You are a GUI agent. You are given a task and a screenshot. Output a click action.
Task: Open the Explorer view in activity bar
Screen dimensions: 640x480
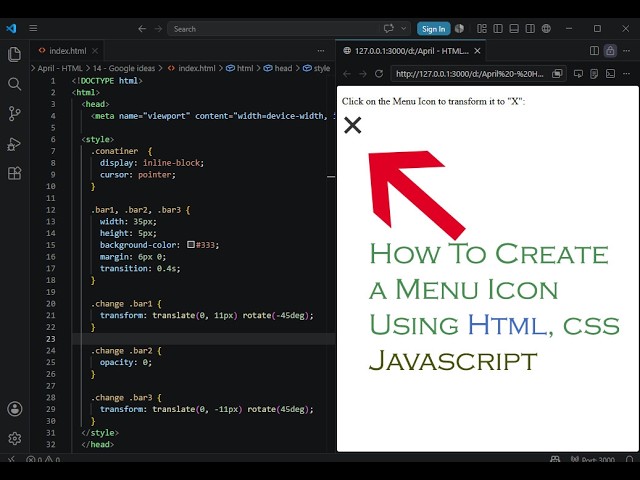(15, 54)
